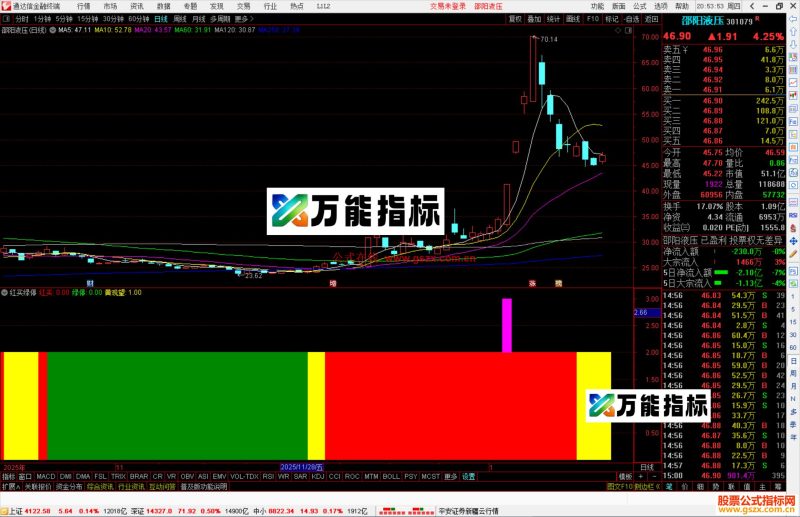Click the 图文F10 link
The width and height of the screenshot is (800, 517).
(x=618, y=486)
